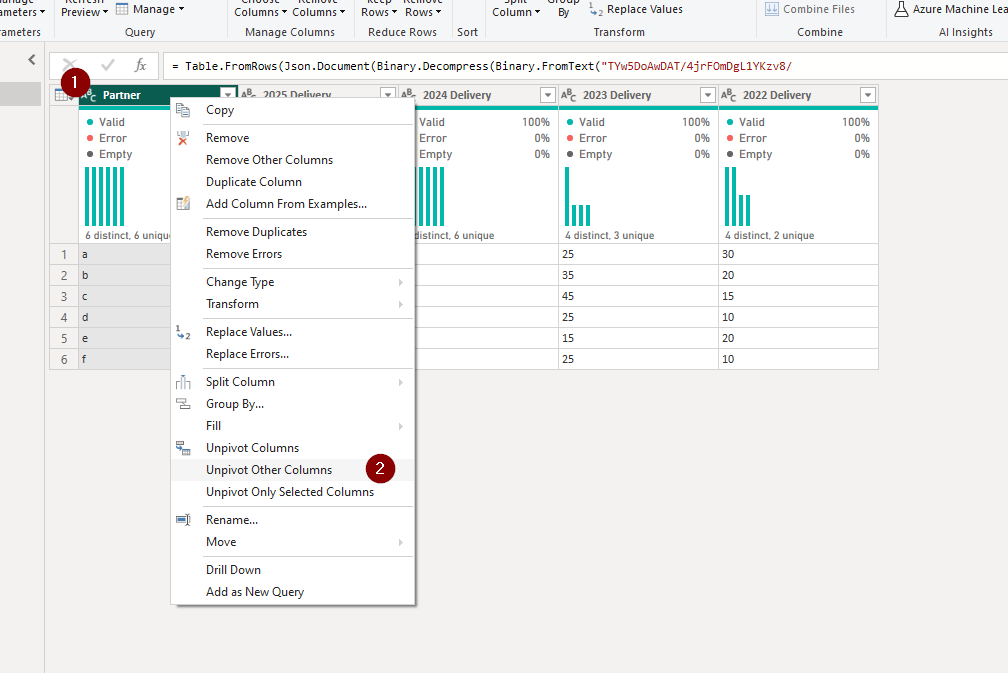Open the 2024 Delivery filter dropdown
The width and height of the screenshot is (1008, 673).
tap(548, 95)
